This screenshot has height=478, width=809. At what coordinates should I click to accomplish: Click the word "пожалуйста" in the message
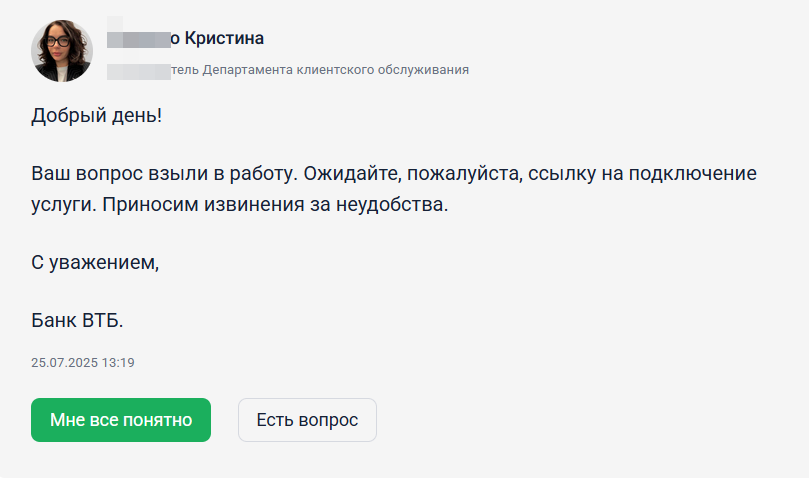pyautogui.click(x=461, y=173)
